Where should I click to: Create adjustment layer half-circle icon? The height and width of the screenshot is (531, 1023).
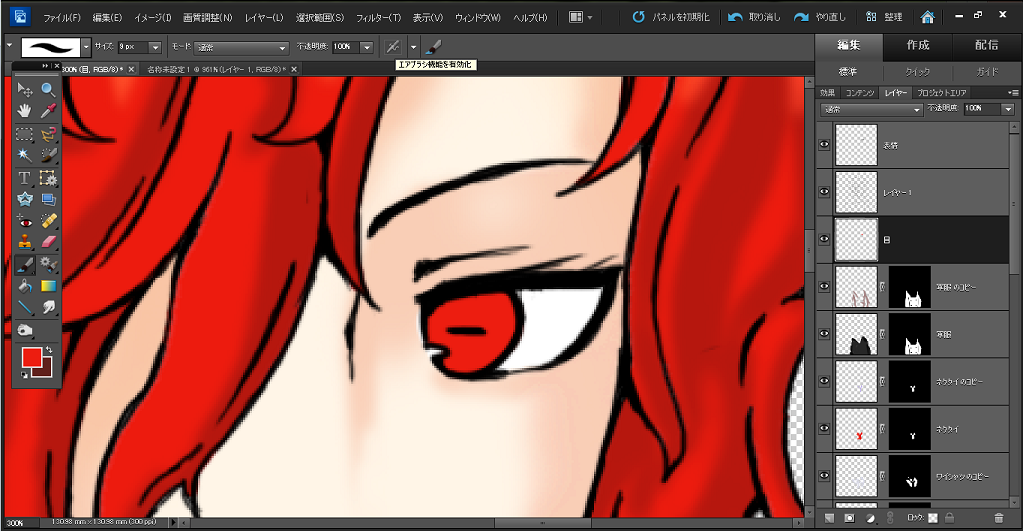(870, 518)
